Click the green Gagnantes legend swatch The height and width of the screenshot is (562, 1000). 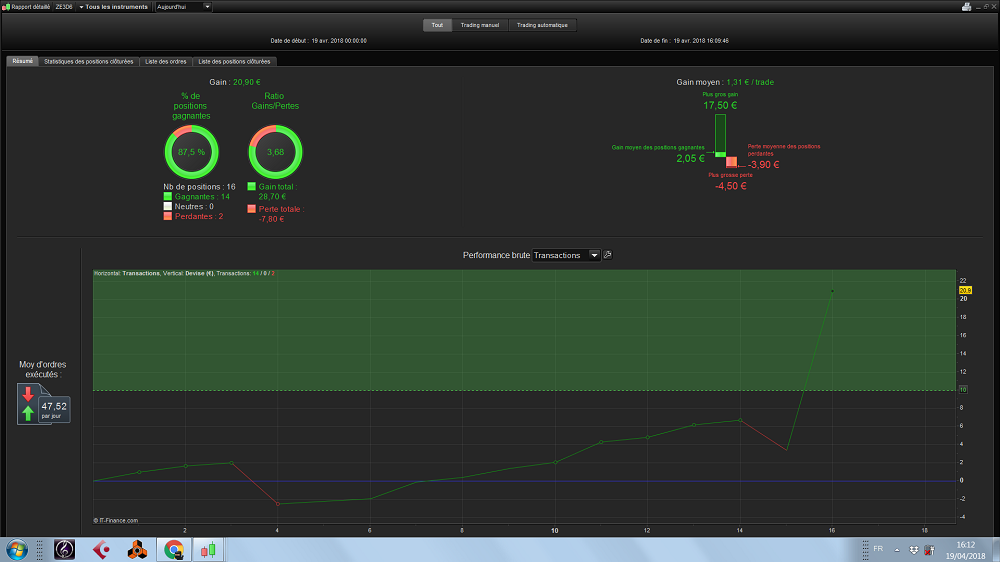click(x=168, y=196)
